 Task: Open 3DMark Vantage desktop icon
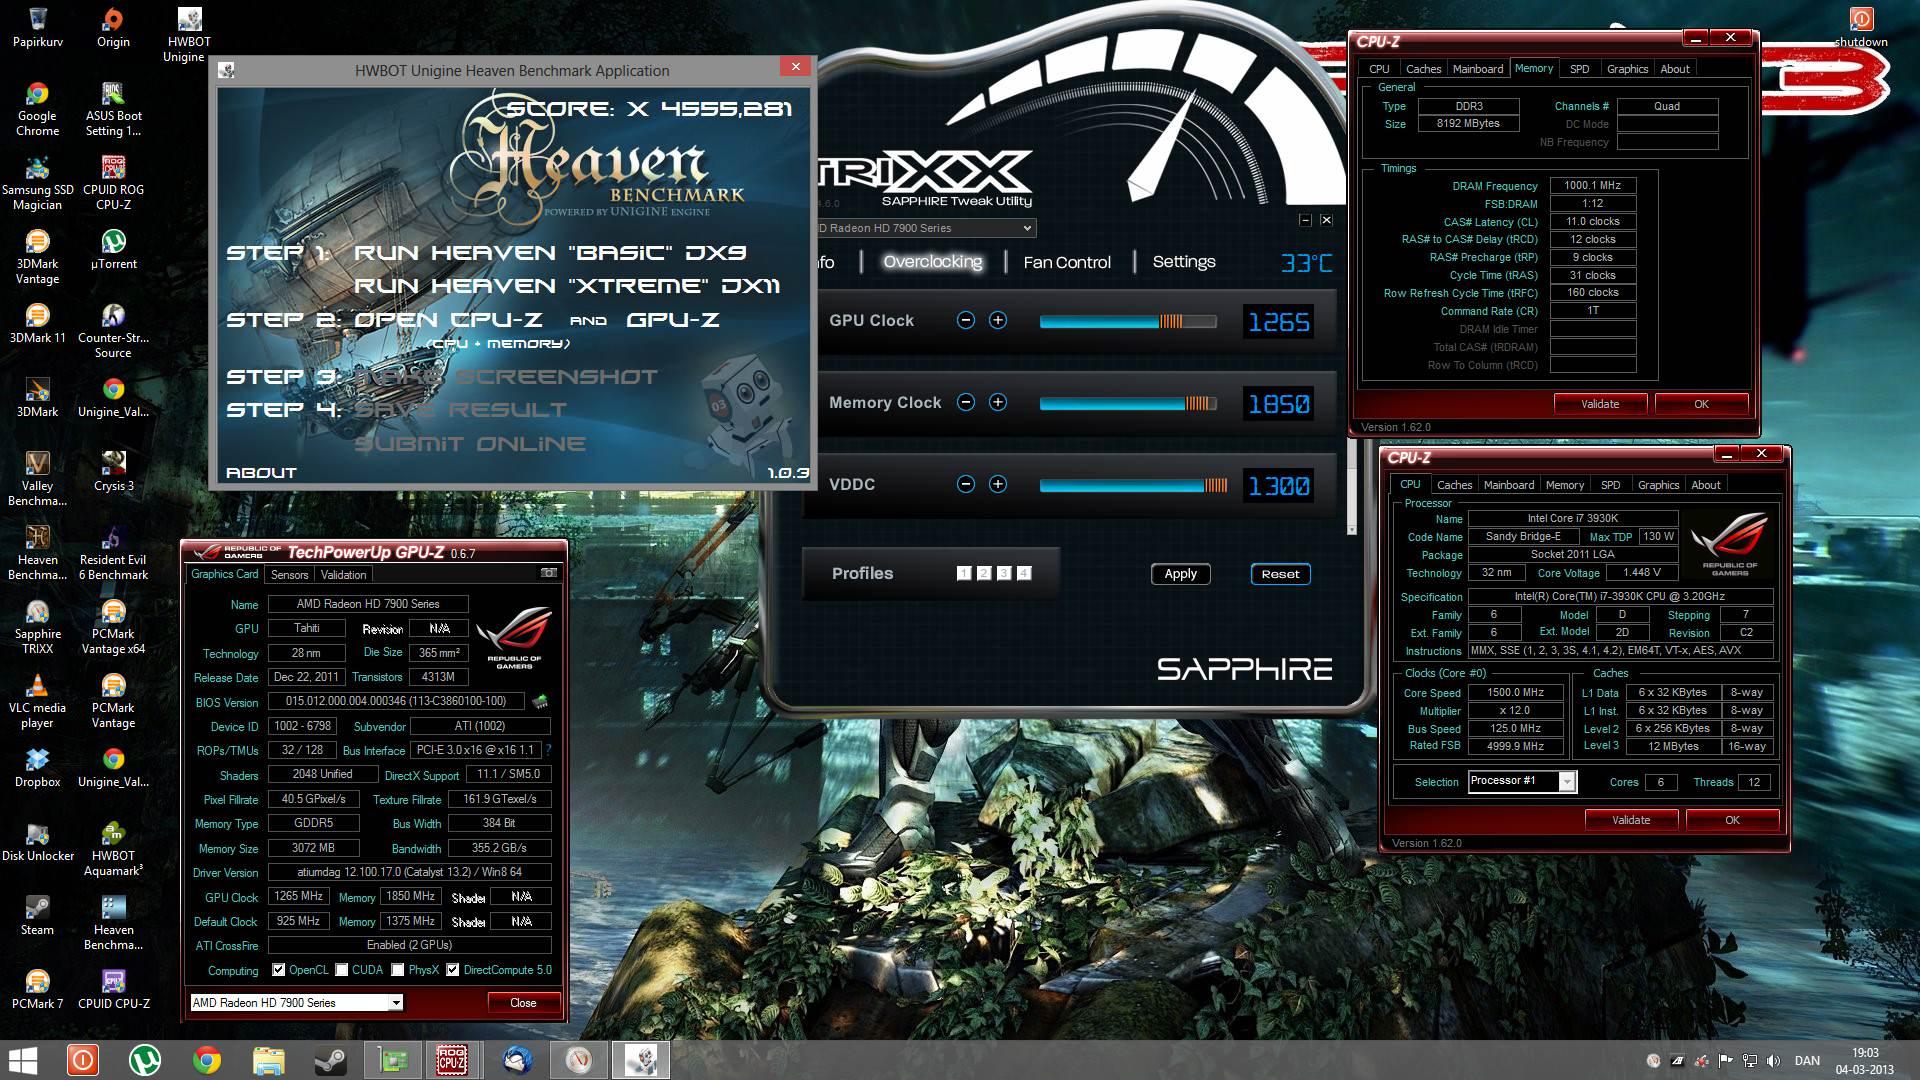tap(37, 256)
